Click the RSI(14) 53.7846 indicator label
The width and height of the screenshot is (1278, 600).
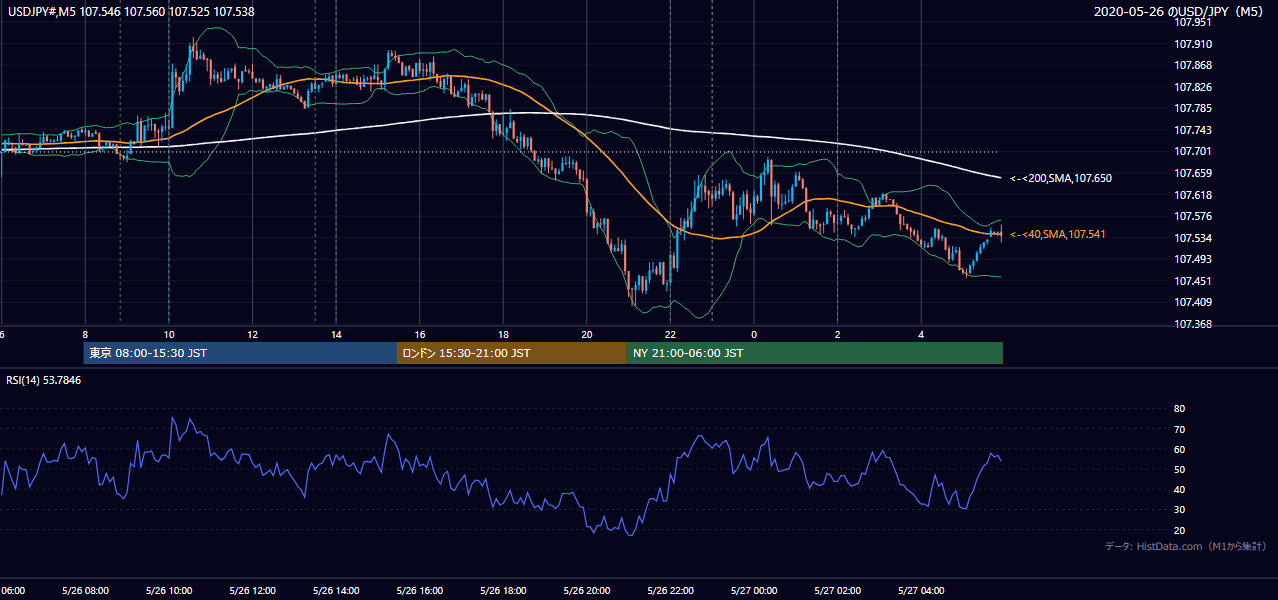coord(44,380)
